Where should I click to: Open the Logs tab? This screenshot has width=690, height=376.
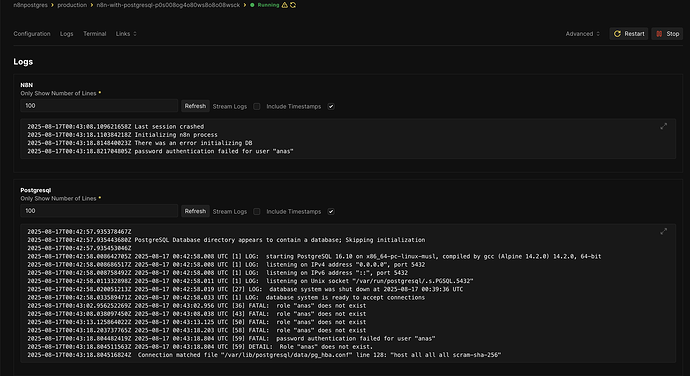pos(66,34)
